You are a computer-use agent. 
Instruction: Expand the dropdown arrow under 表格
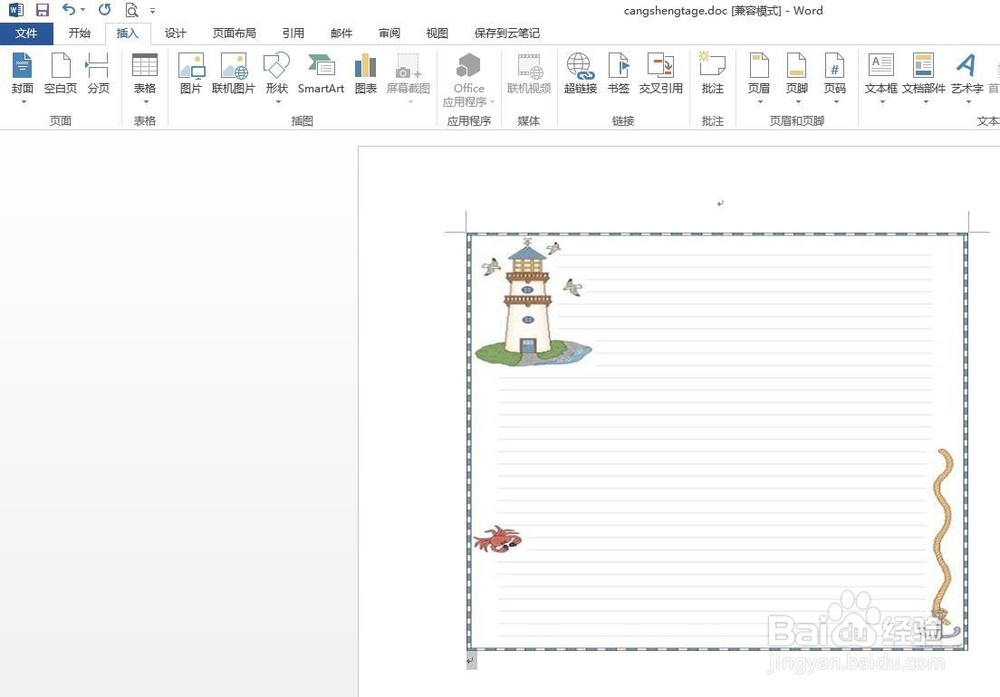tap(145, 101)
